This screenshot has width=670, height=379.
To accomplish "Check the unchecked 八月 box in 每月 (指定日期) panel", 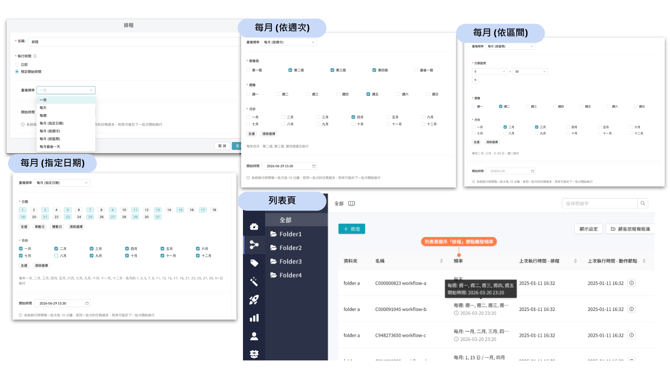I will [x=56, y=256].
